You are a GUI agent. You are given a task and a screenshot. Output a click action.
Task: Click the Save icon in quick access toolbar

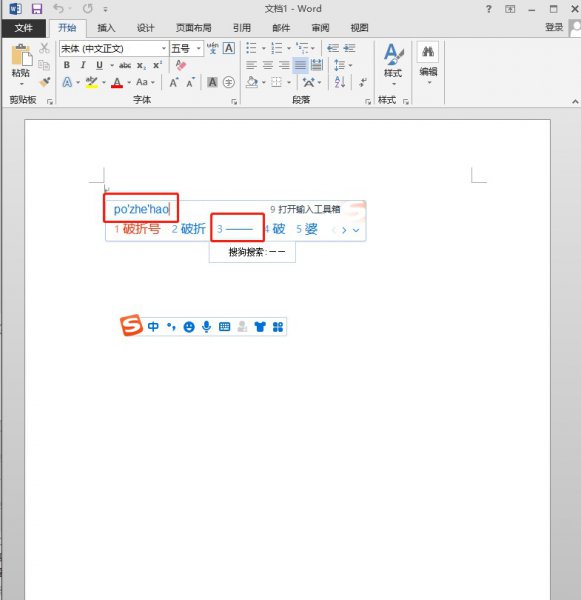37,9
